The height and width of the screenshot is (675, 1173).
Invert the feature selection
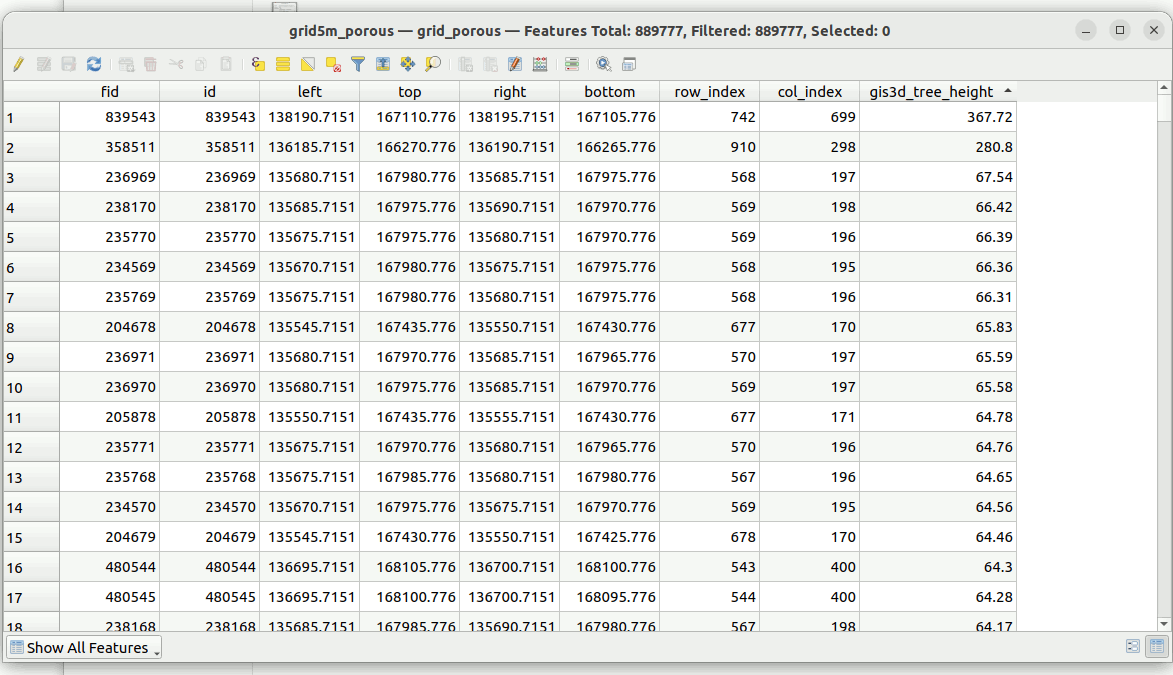(308, 64)
